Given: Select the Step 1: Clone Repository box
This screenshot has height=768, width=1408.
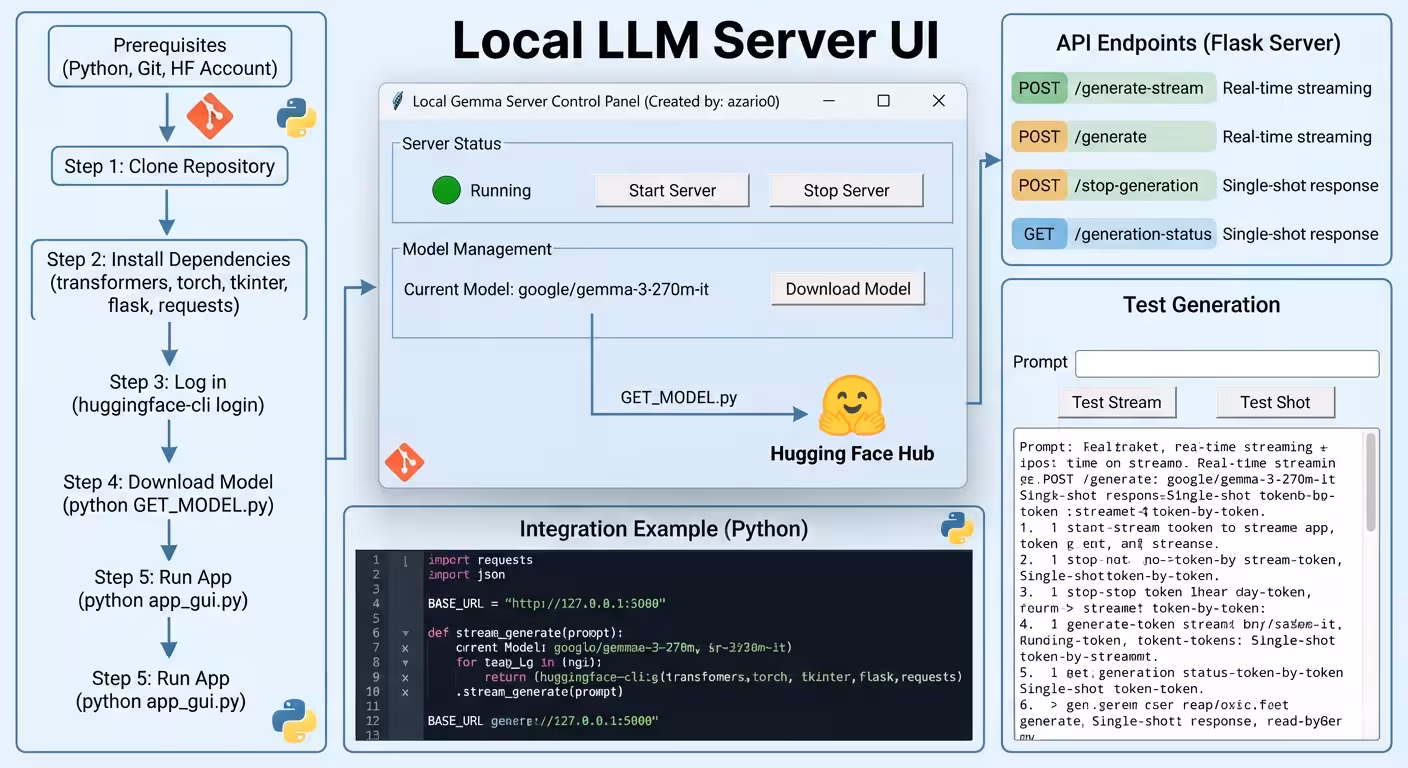Looking at the screenshot, I should click(x=169, y=166).
